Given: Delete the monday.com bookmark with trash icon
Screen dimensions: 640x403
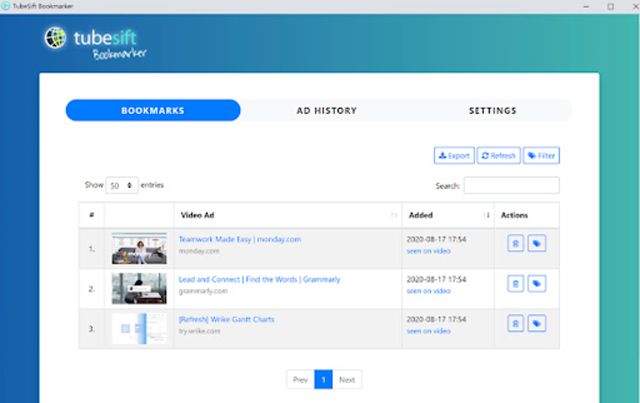Looking at the screenshot, I should coord(516,244).
